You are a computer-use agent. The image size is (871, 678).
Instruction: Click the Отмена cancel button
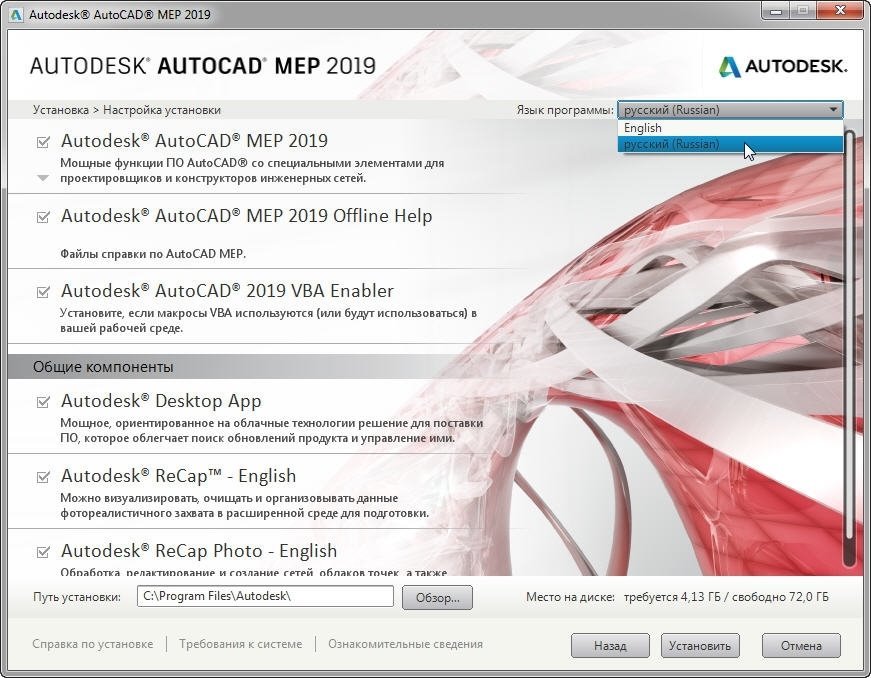(801, 645)
